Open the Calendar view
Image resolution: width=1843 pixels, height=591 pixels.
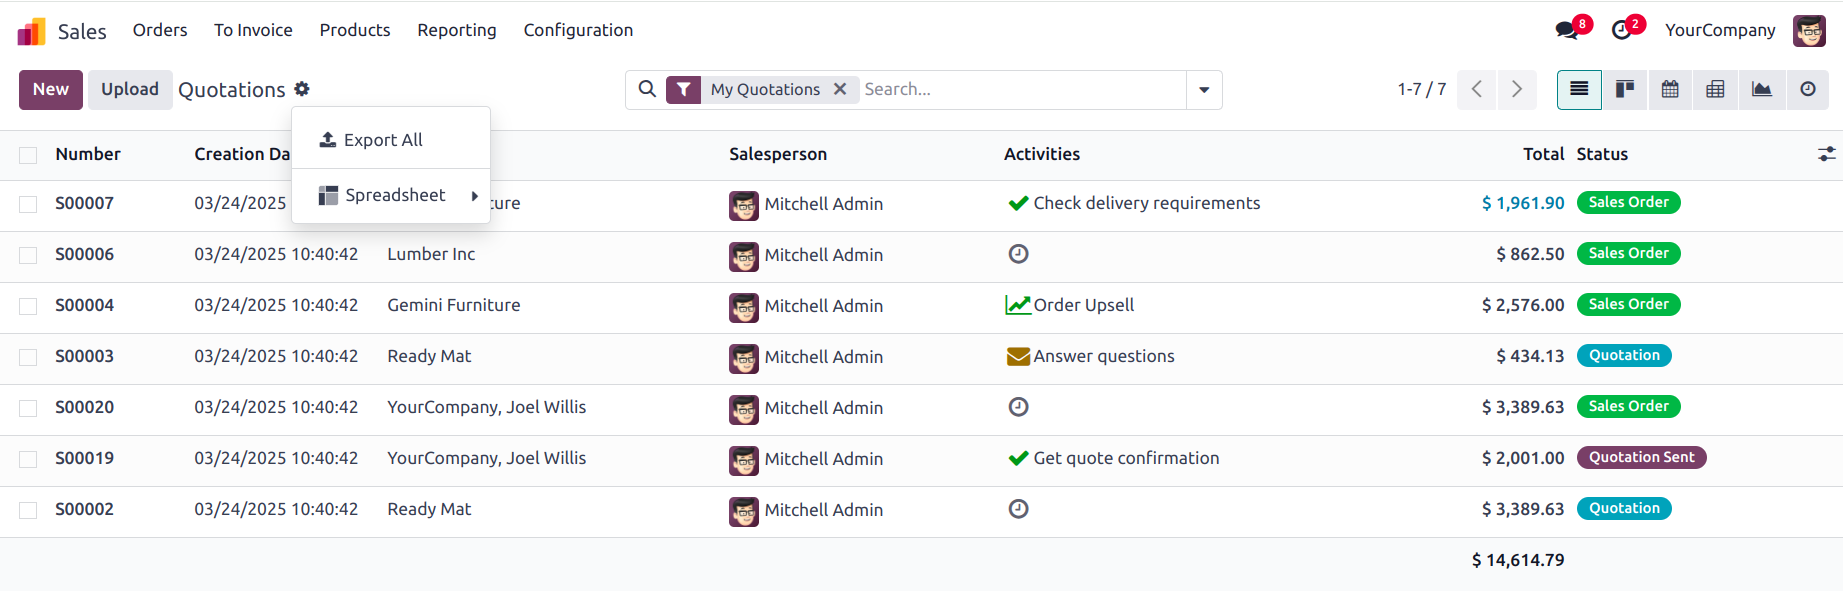click(x=1670, y=90)
